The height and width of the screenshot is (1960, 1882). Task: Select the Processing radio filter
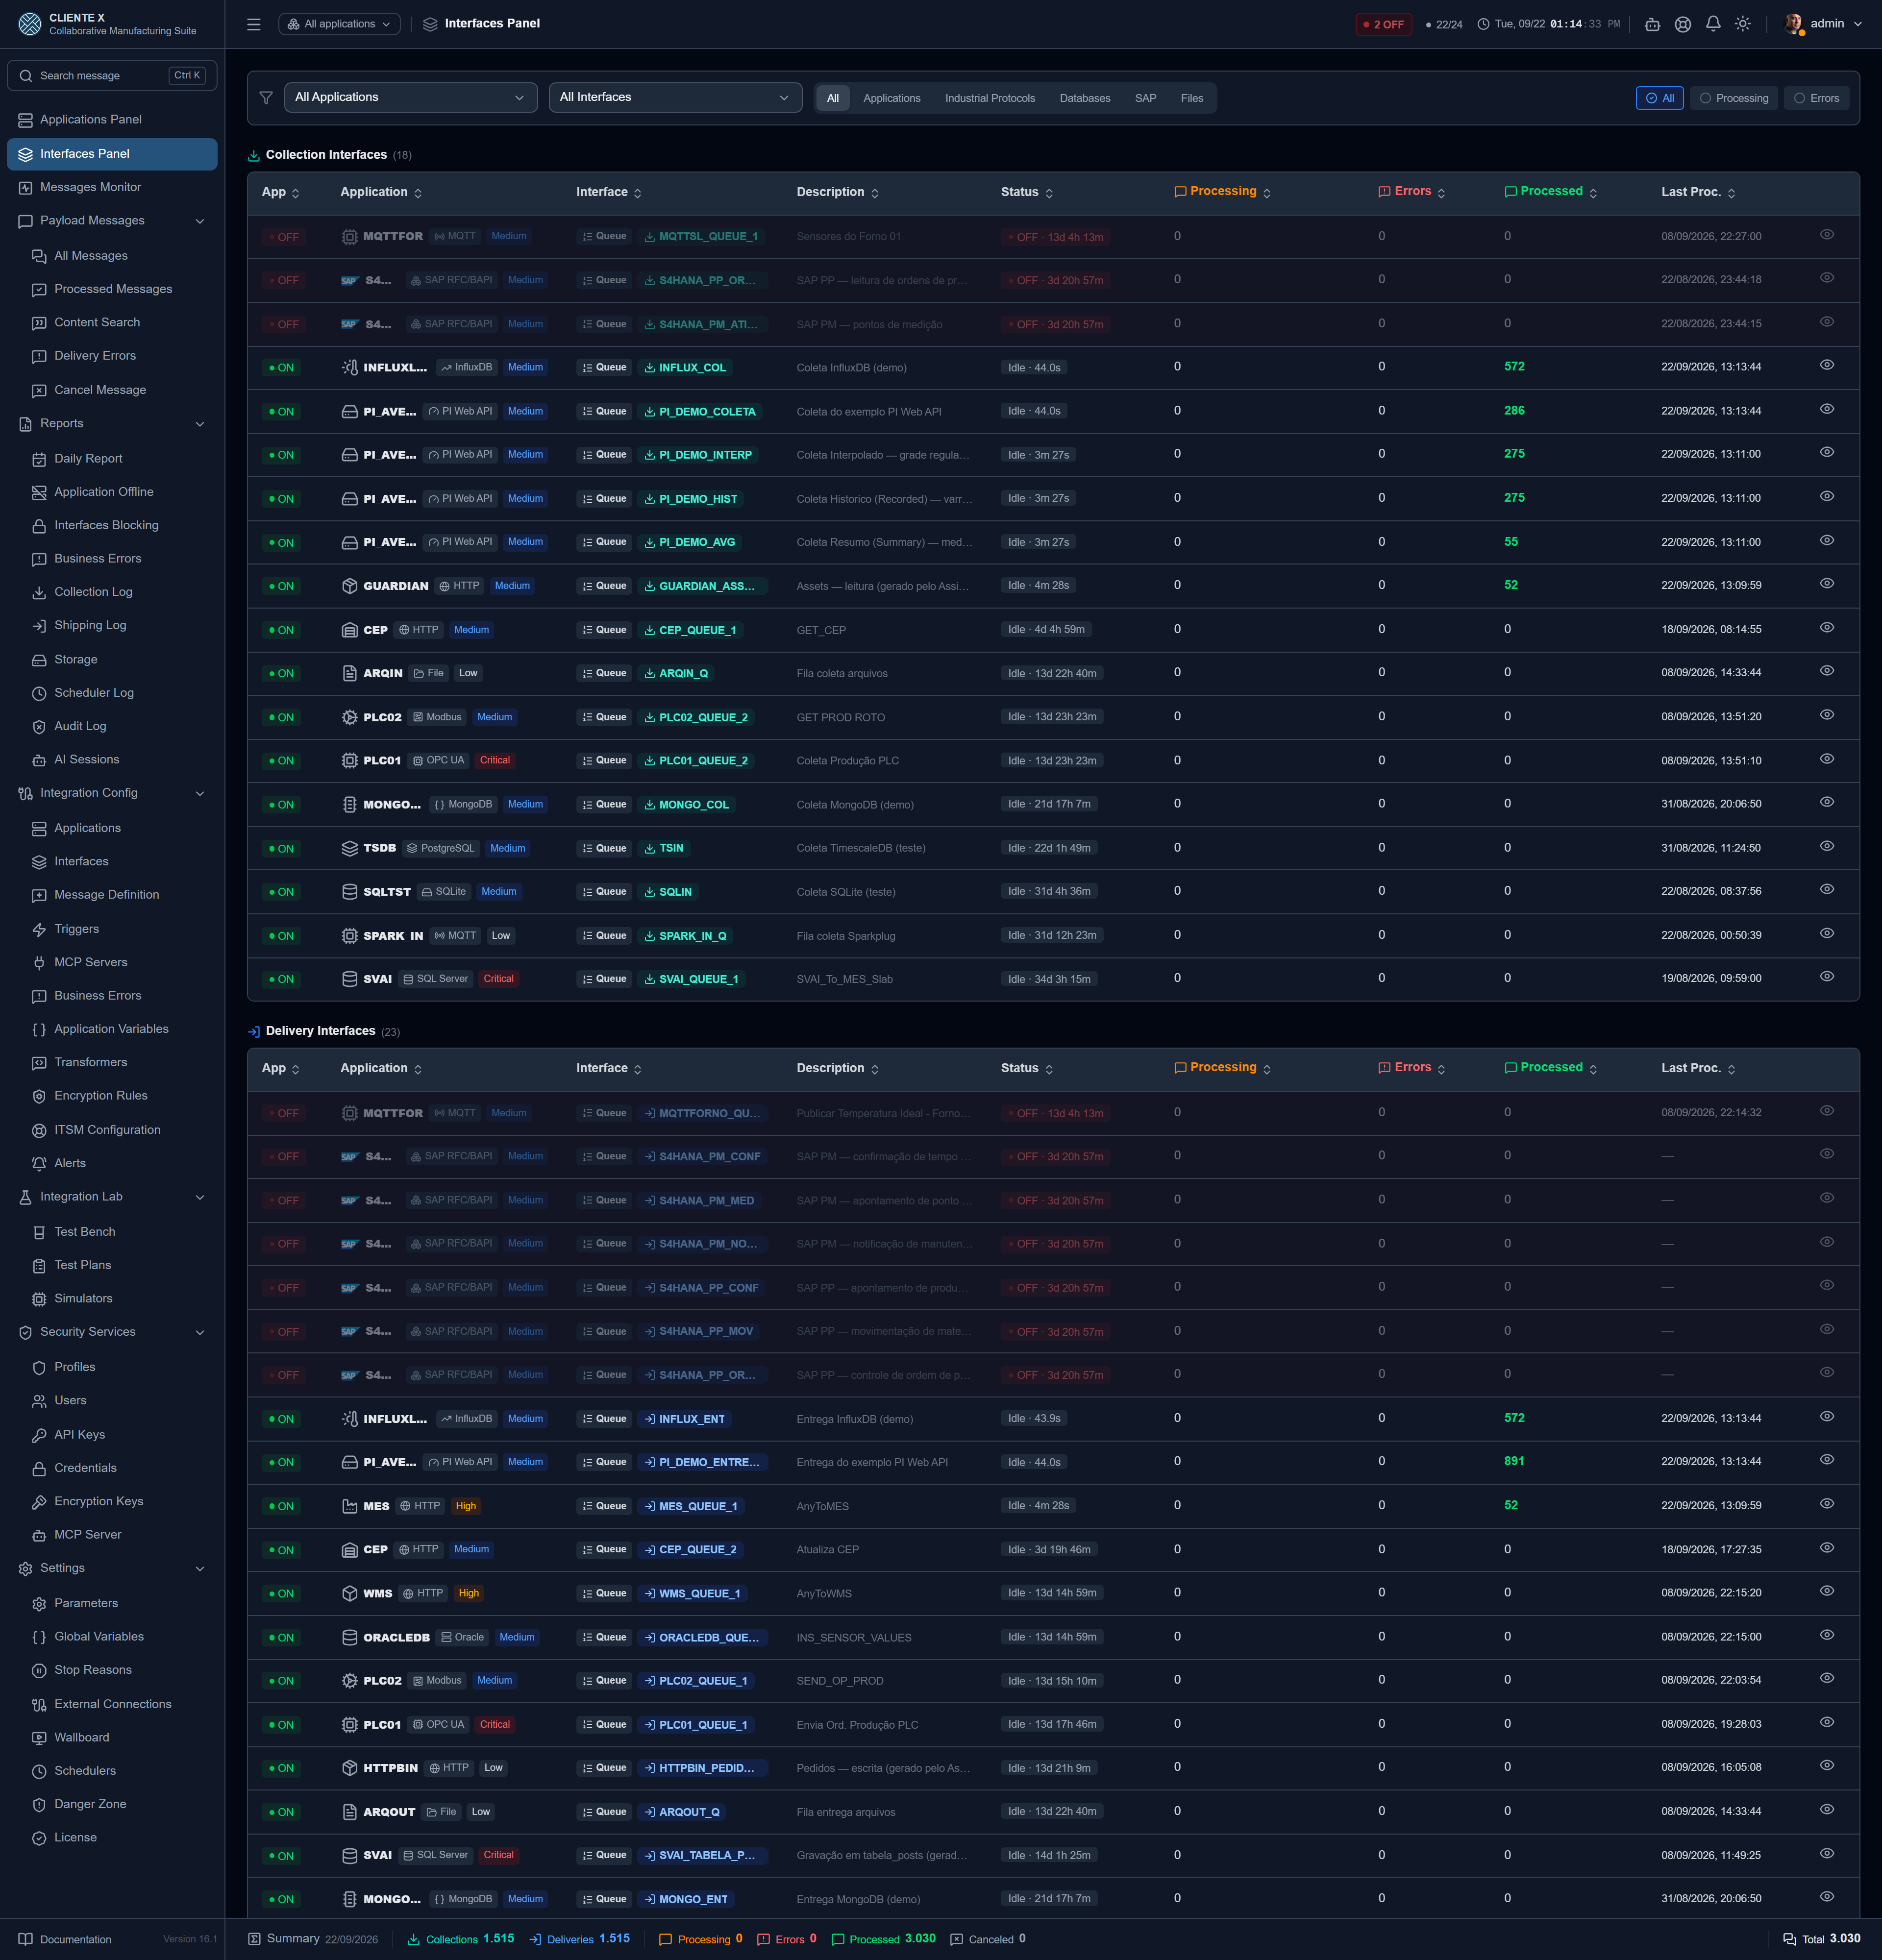click(x=1734, y=98)
